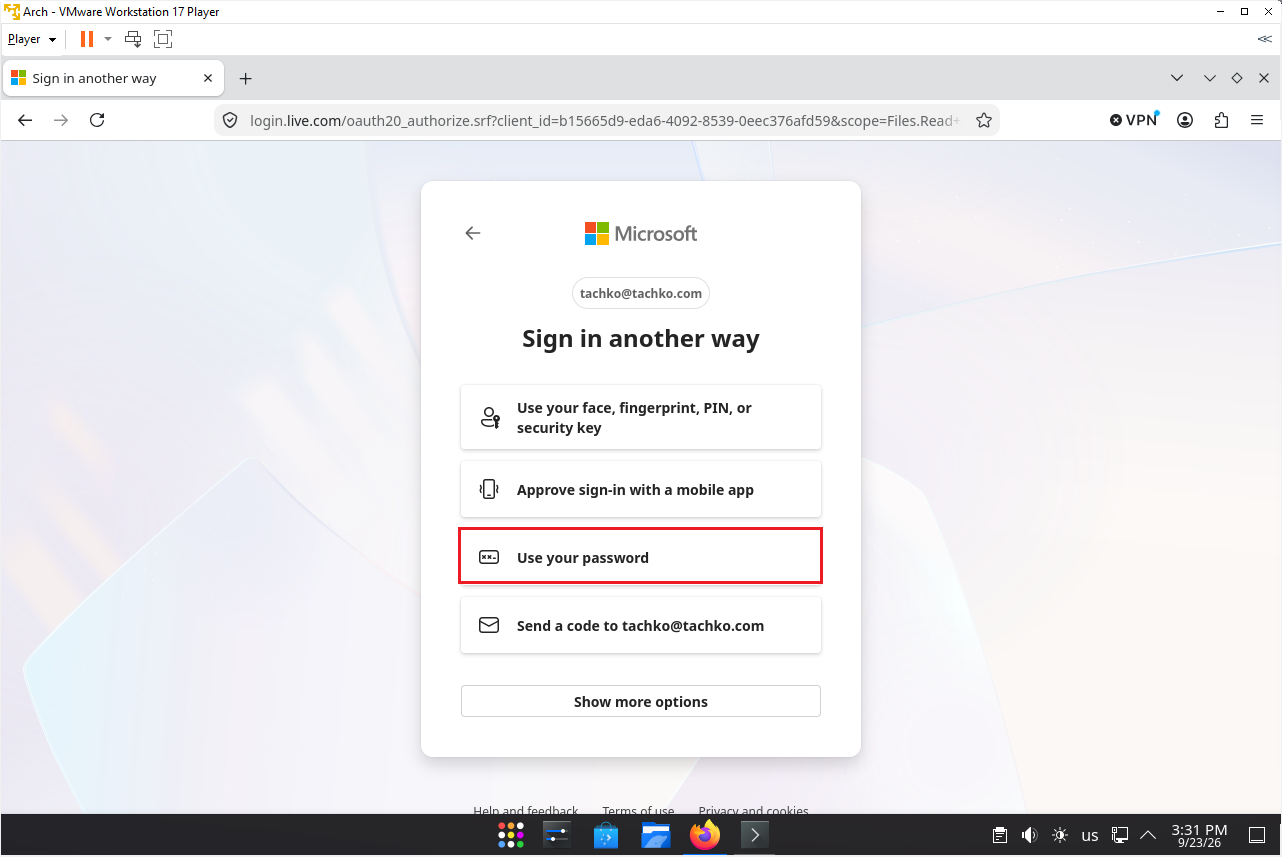Image resolution: width=1282 pixels, height=857 pixels.
Task: Expand the power options arrow beside the pause button
Action: pos(108,39)
